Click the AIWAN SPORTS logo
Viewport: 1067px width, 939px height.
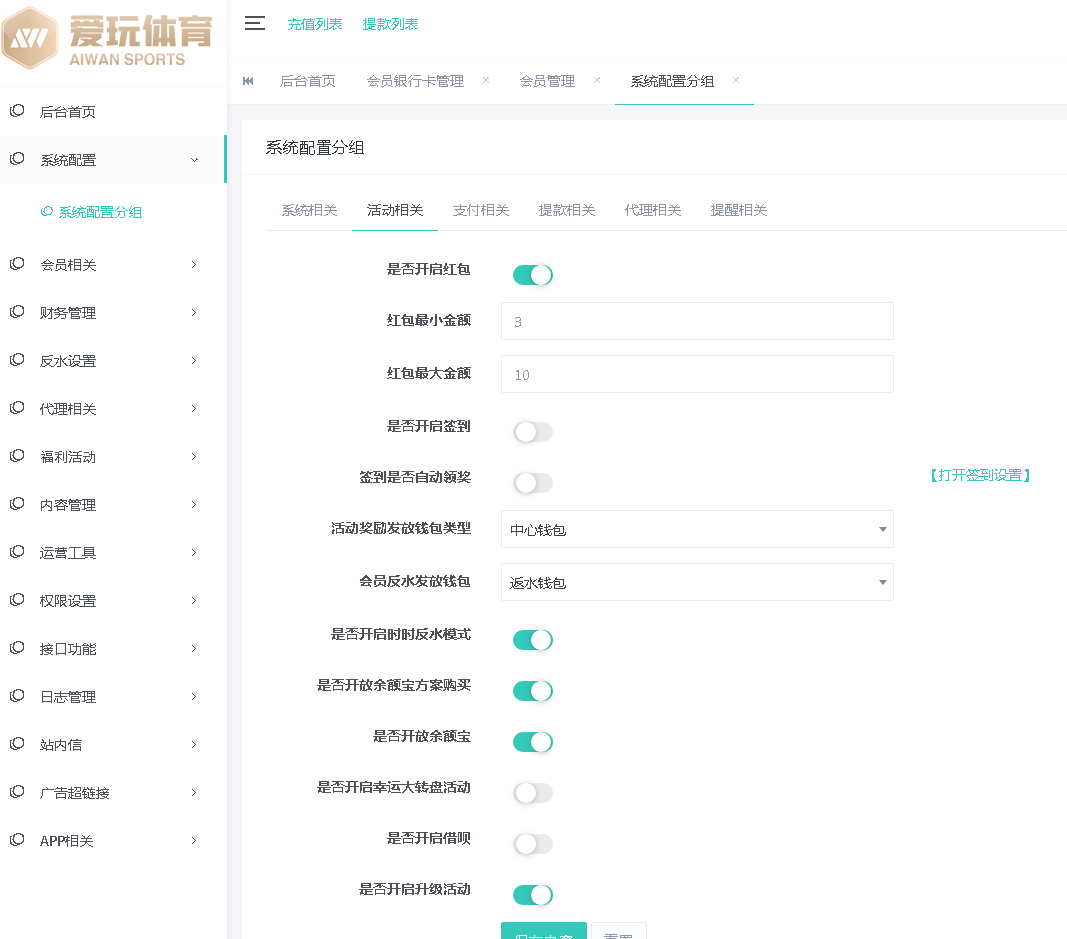pos(108,38)
